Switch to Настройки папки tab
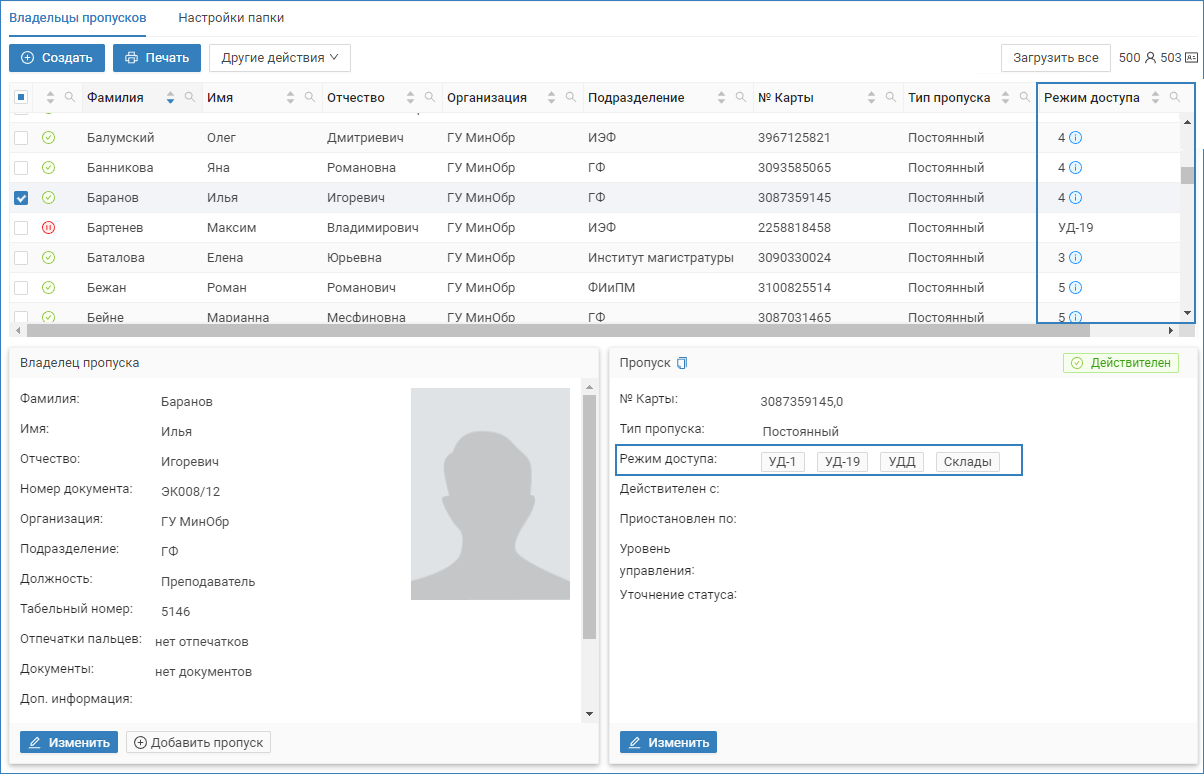This screenshot has width=1204, height=774. point(230,18)
